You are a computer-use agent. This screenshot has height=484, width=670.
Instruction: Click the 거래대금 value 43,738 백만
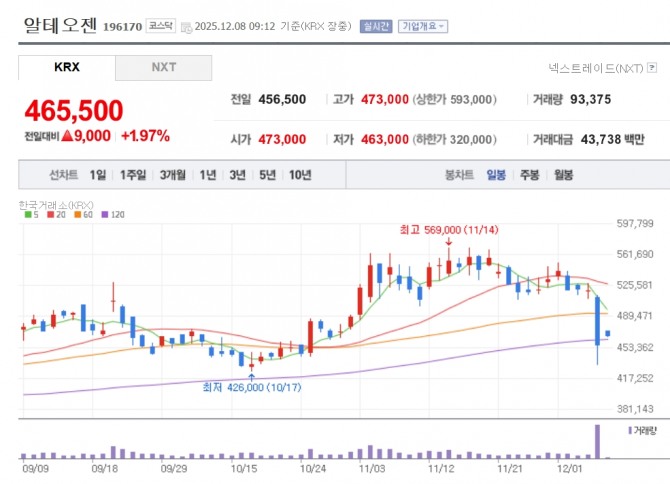coord(612,139)
